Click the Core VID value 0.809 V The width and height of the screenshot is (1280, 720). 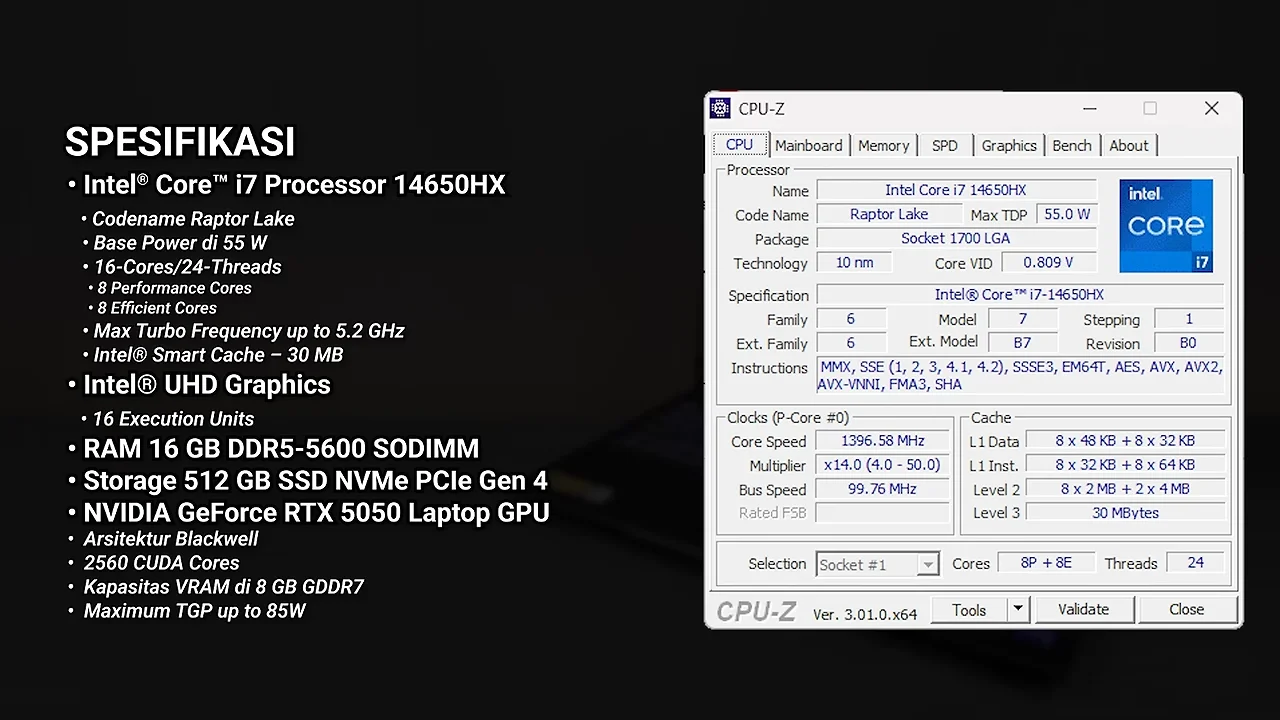1049,262
